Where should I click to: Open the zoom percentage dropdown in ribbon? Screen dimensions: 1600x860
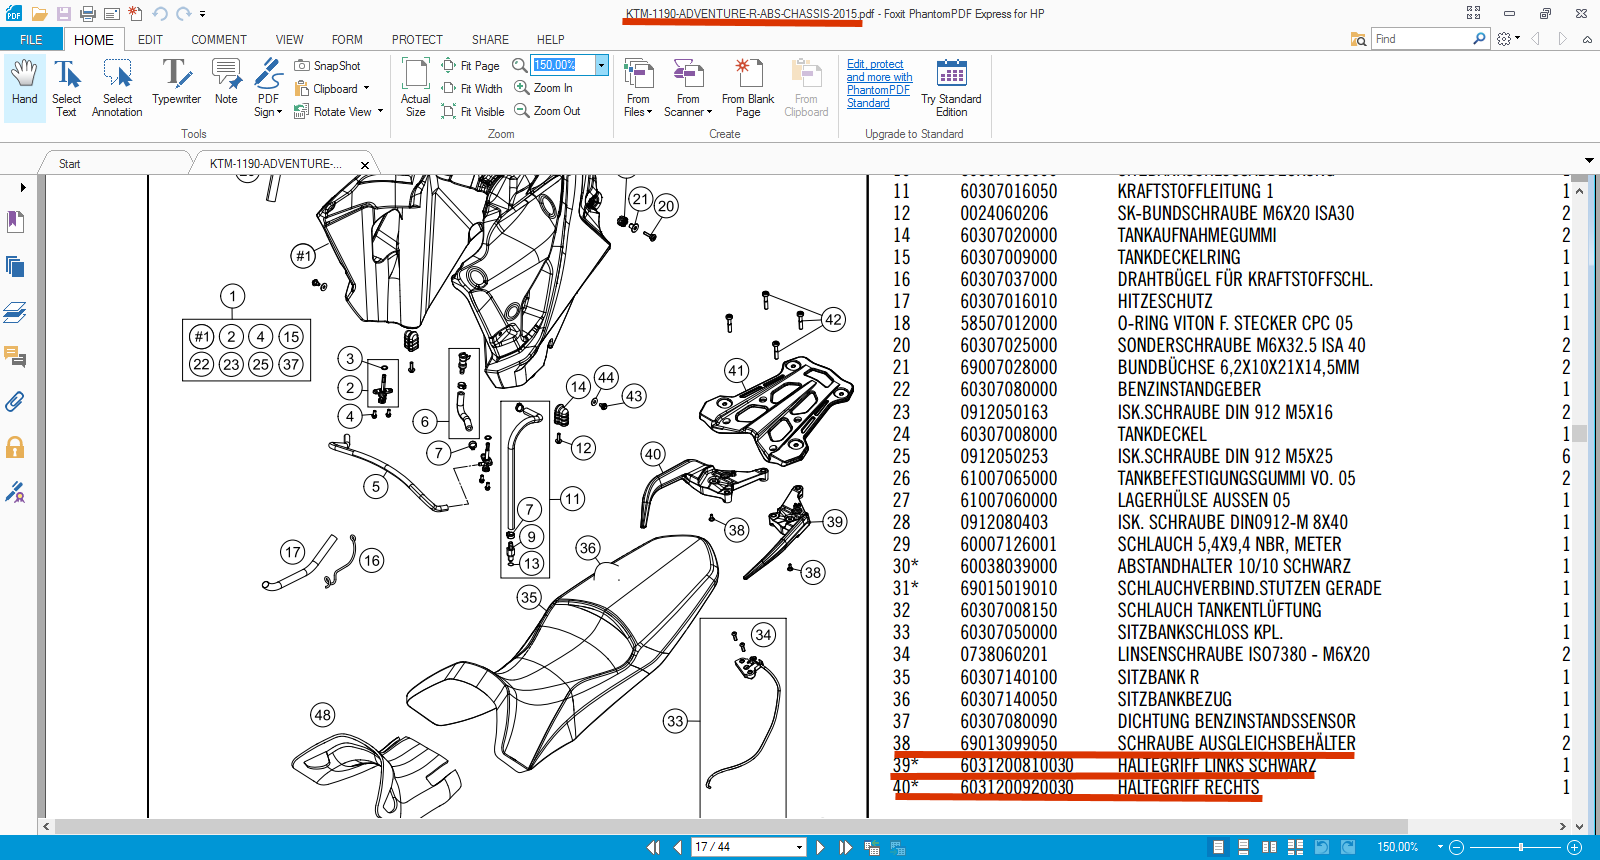(x=601, y=65)
